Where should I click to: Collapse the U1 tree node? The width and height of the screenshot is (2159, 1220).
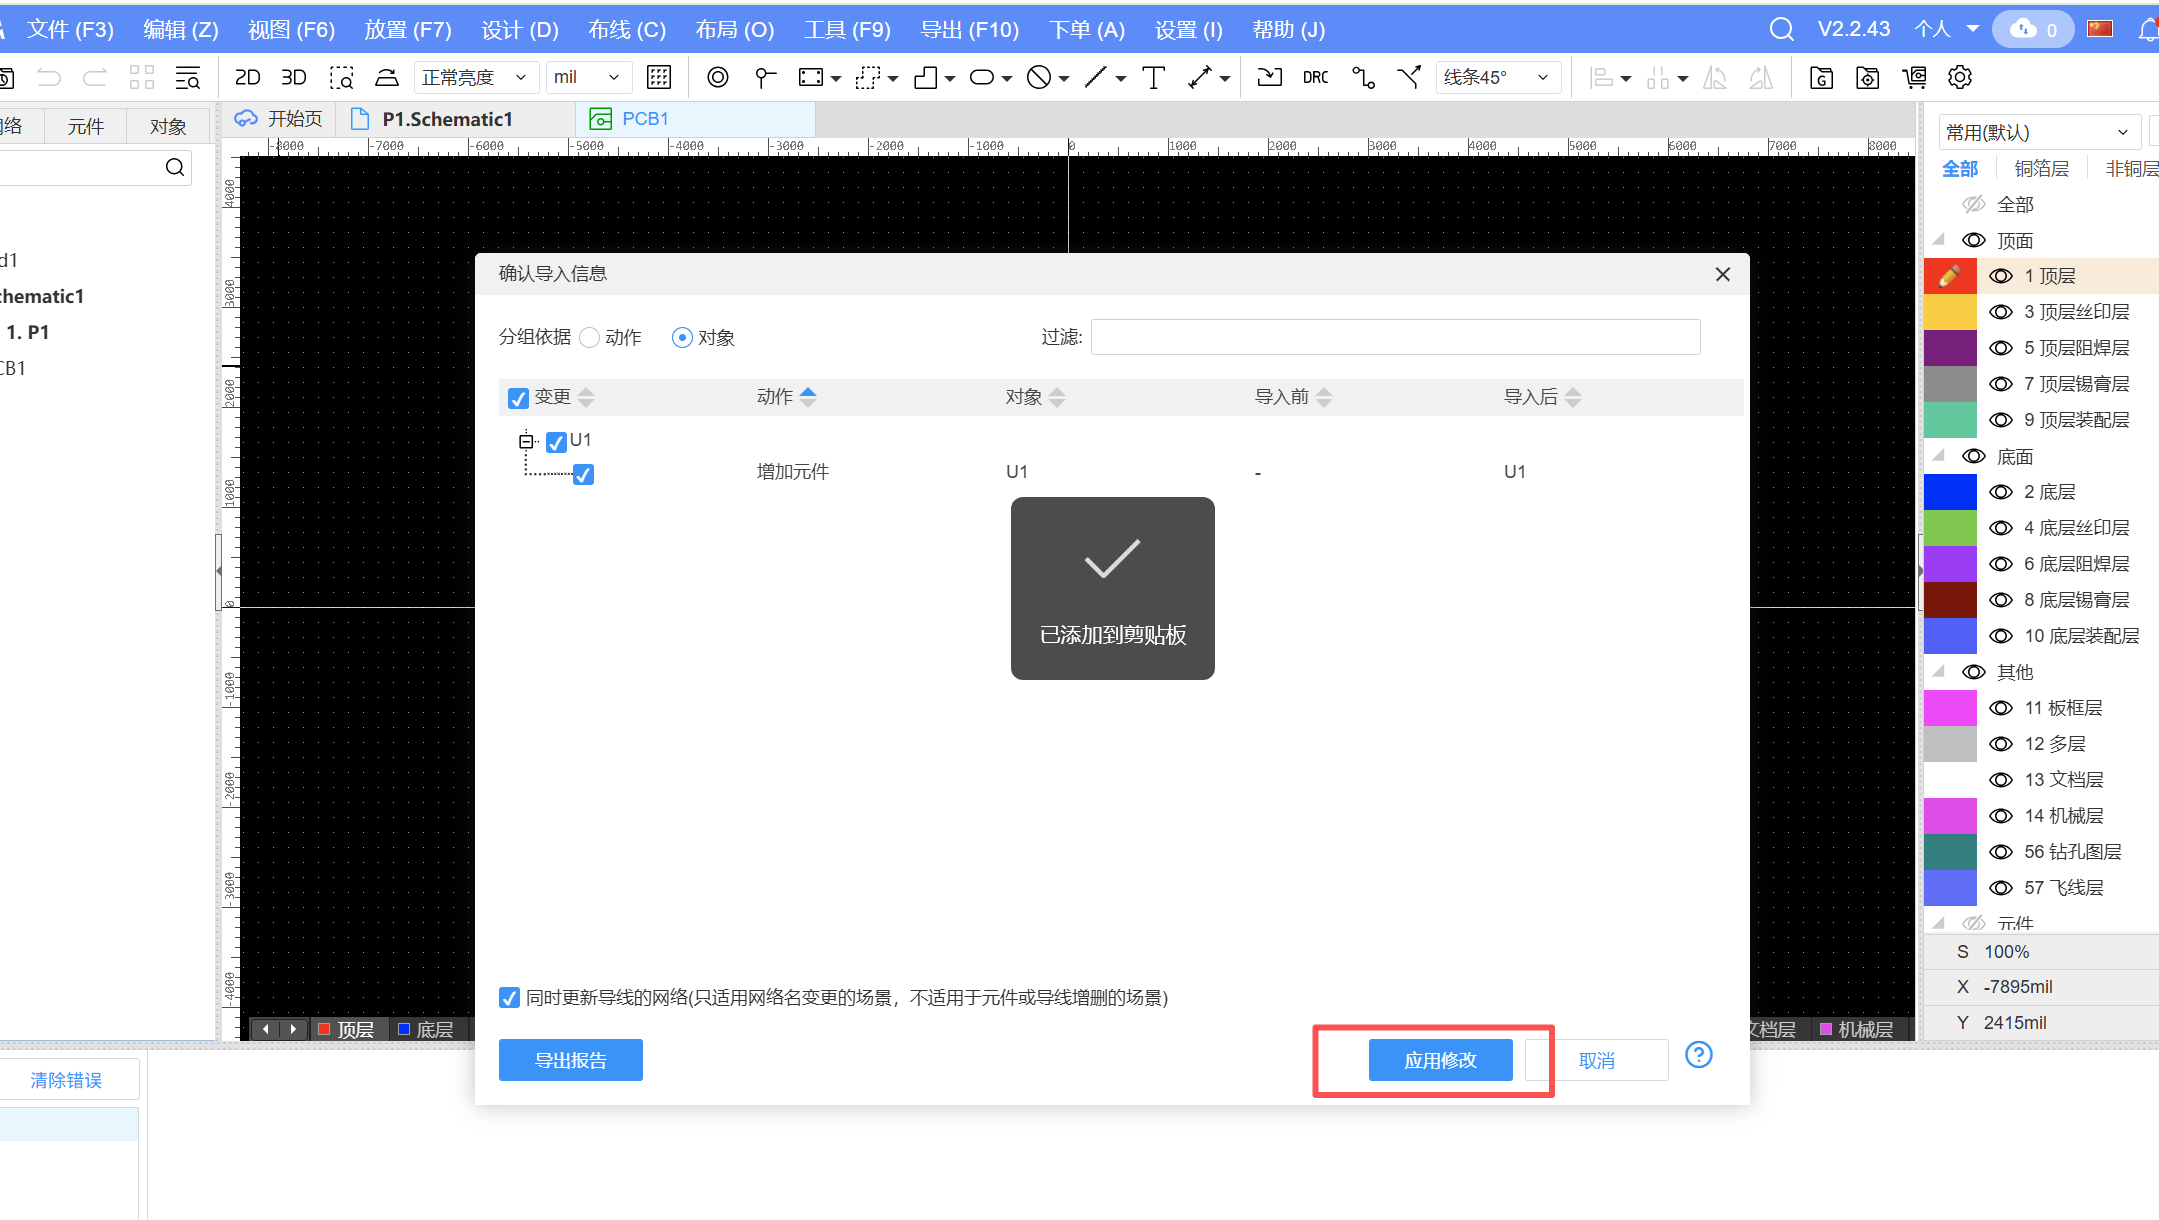pos(526,441)
